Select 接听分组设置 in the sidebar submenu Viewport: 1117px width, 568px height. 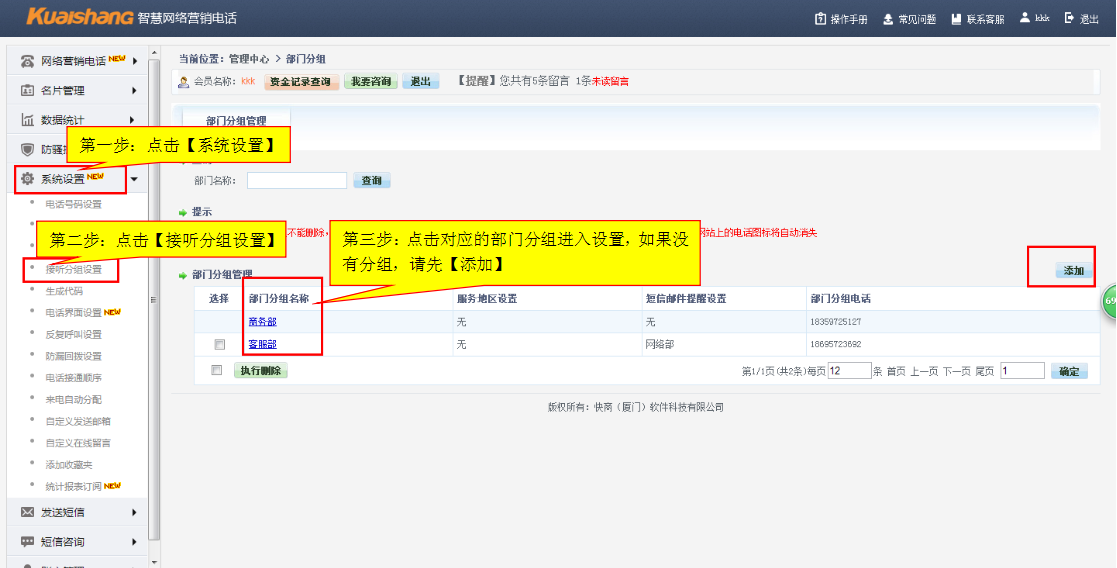[74, 269]
